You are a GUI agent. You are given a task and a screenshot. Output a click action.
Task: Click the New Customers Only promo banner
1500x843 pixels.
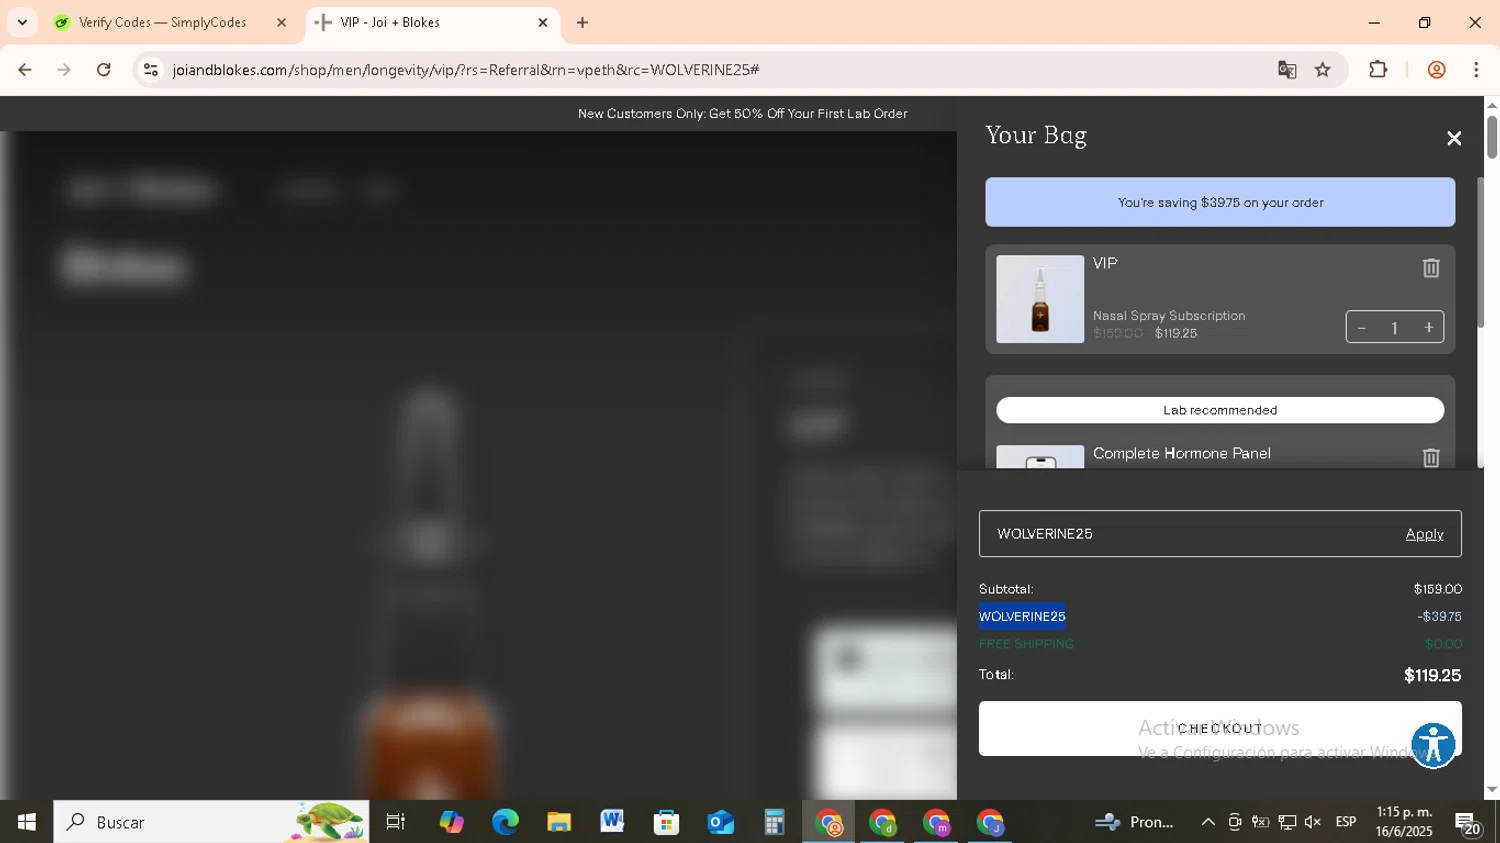[x=743, y=114]
